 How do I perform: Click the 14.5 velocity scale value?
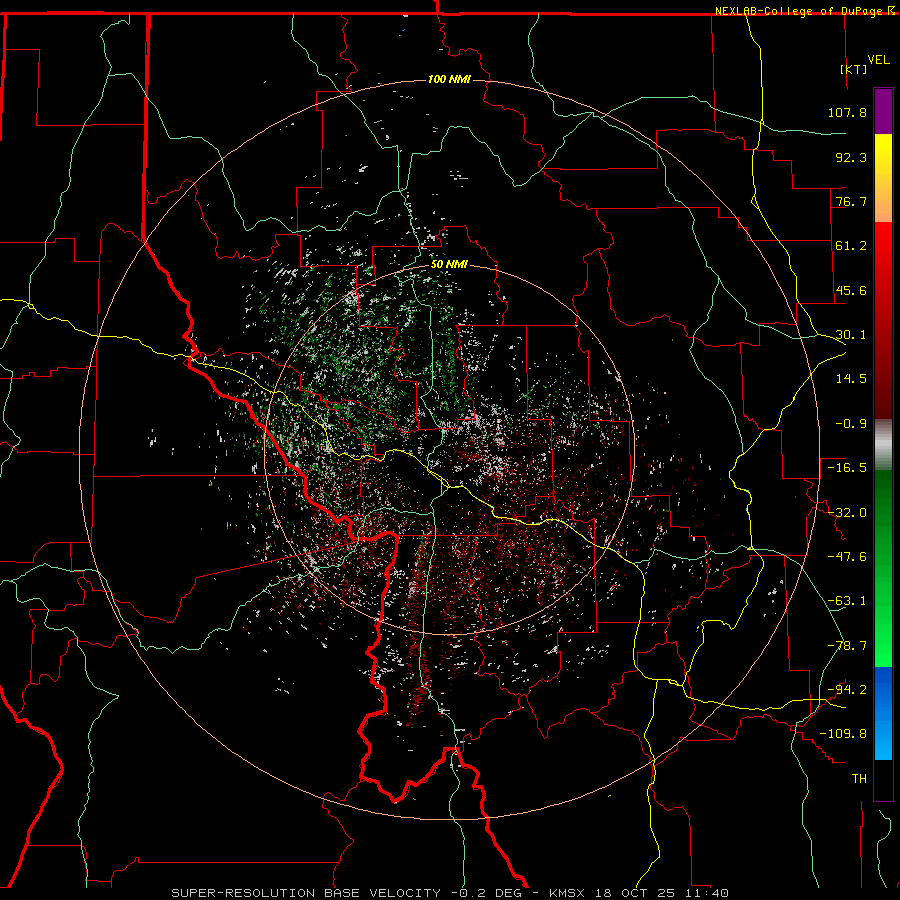(851, 379)
